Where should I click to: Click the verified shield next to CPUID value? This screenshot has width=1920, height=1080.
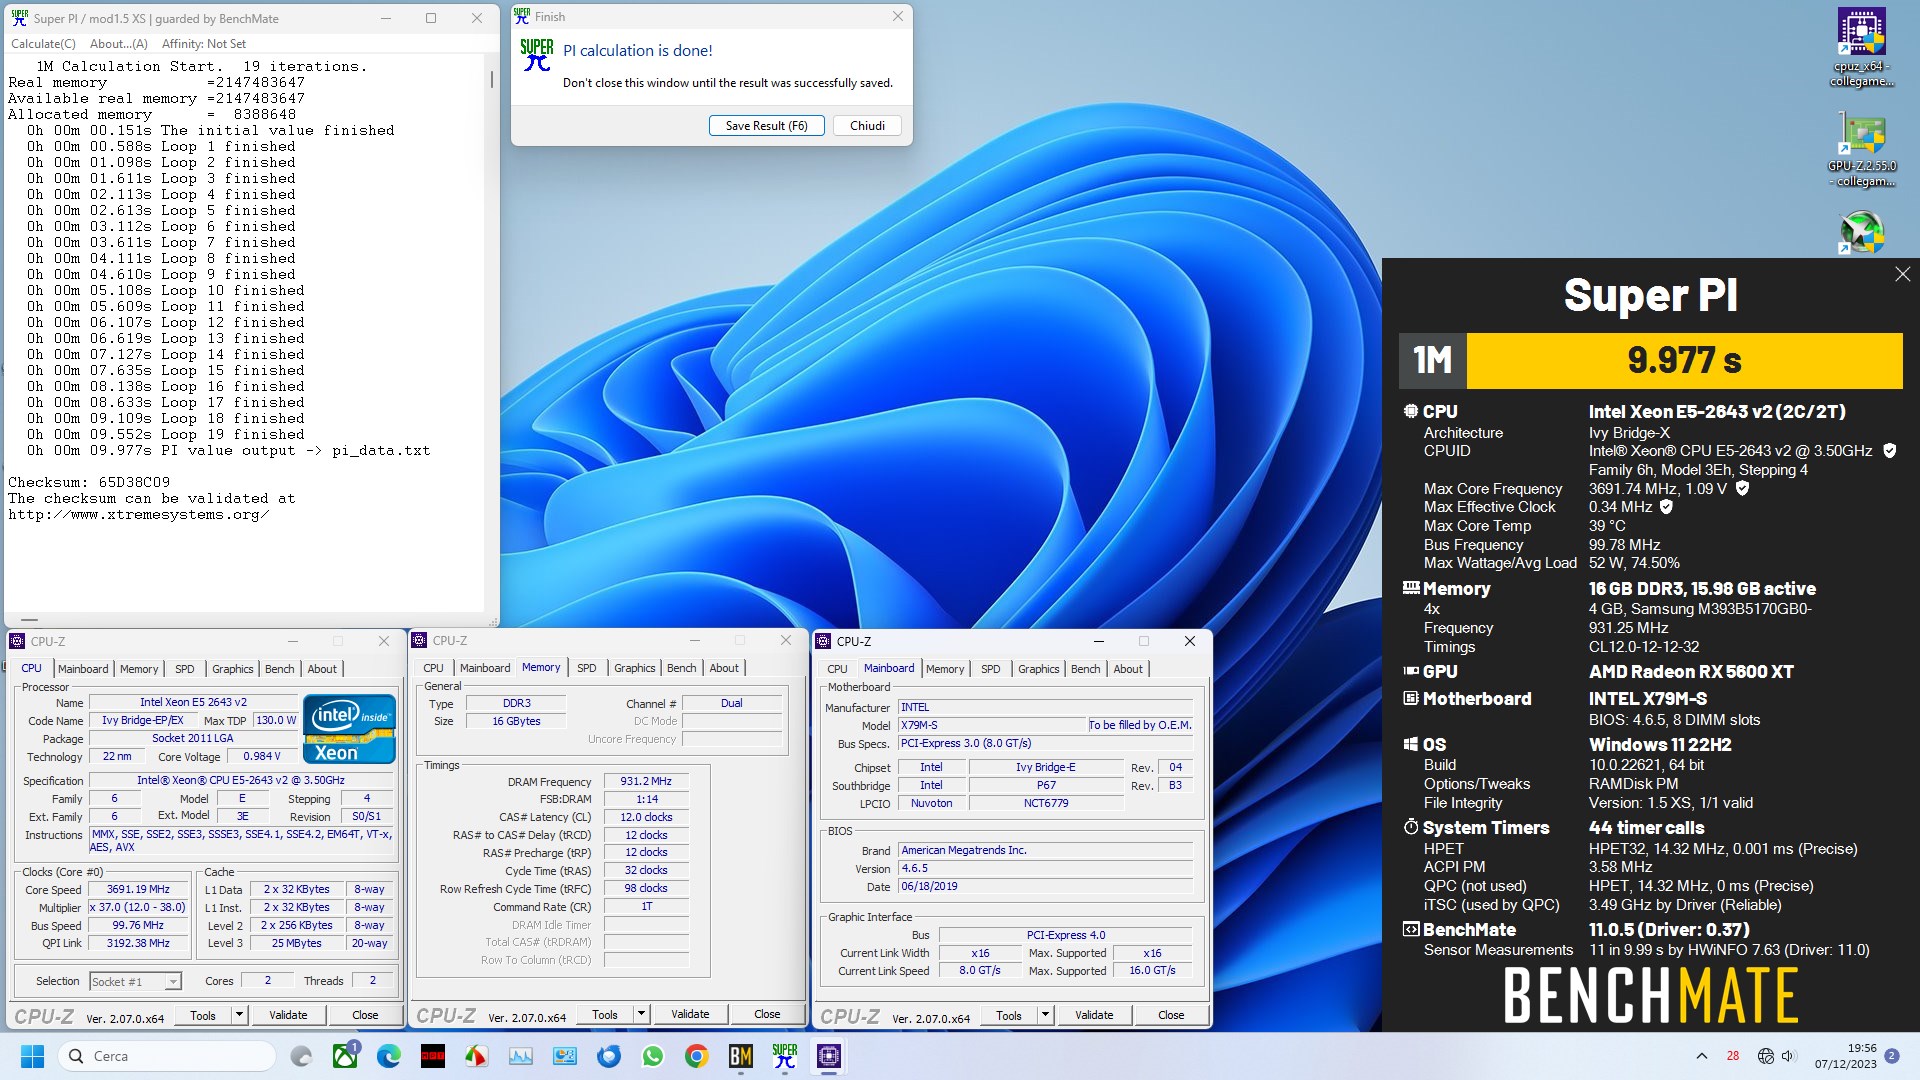point(1890,451)
